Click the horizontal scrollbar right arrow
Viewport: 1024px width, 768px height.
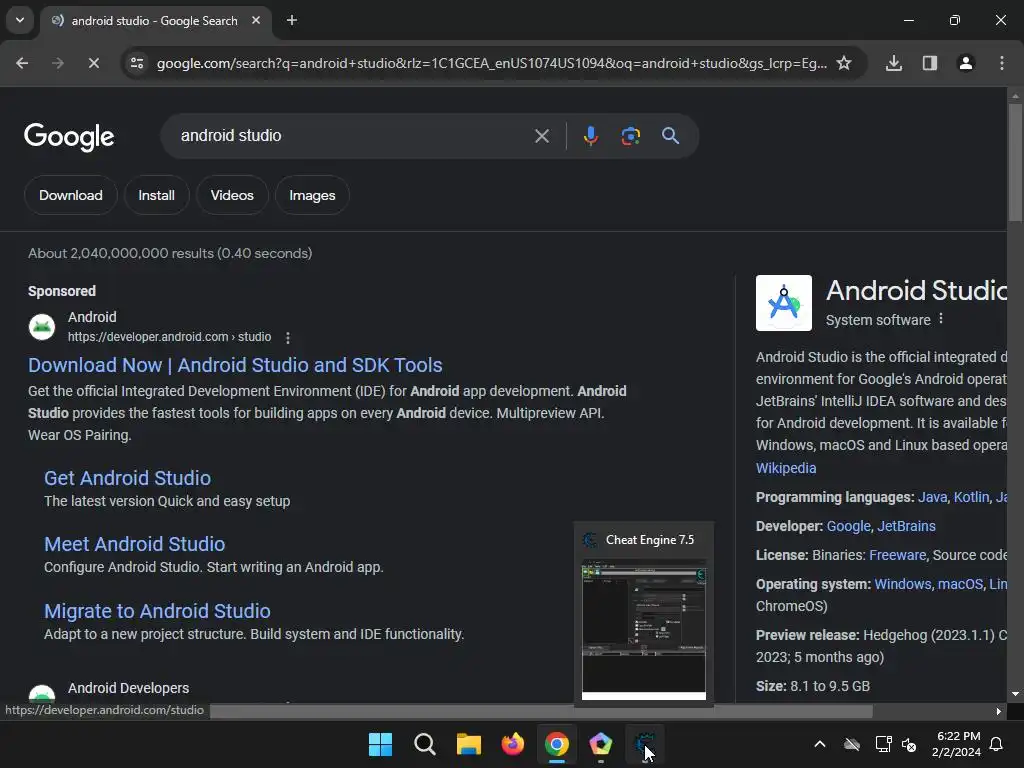[999, 711]
